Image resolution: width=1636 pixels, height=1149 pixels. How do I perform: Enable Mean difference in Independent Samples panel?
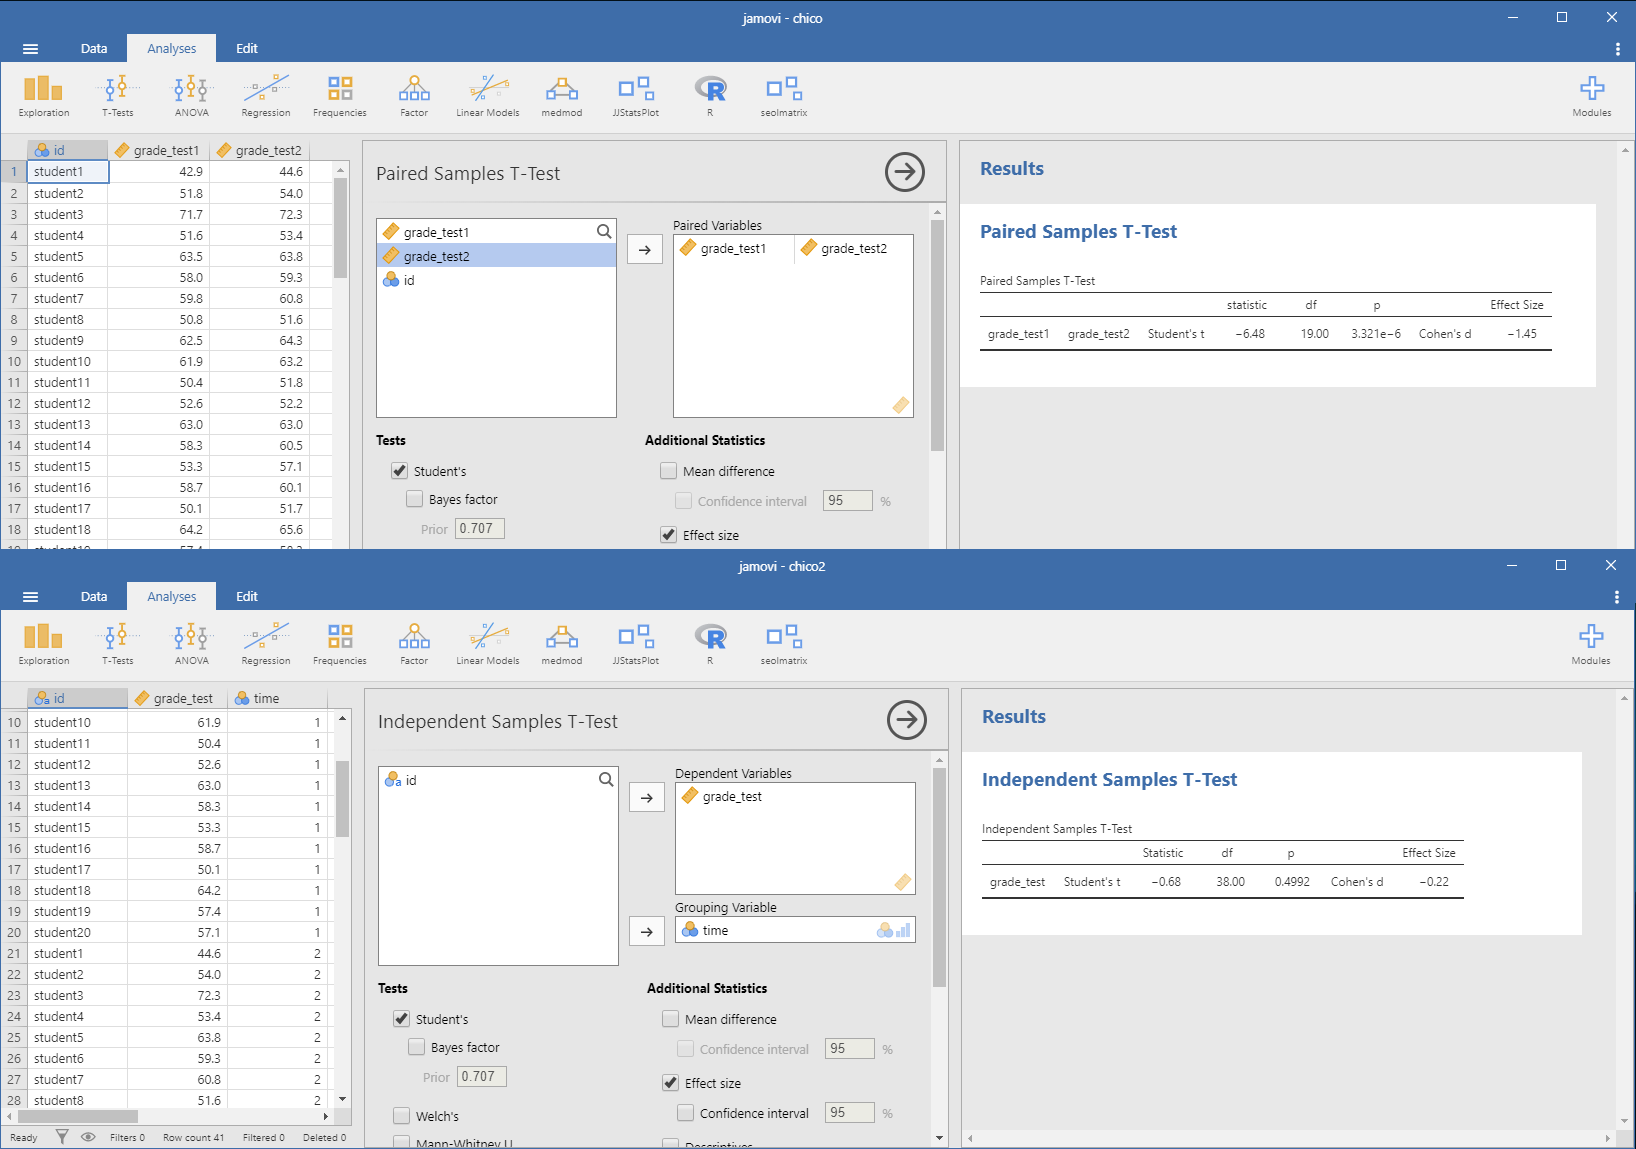pos(671,1019)
